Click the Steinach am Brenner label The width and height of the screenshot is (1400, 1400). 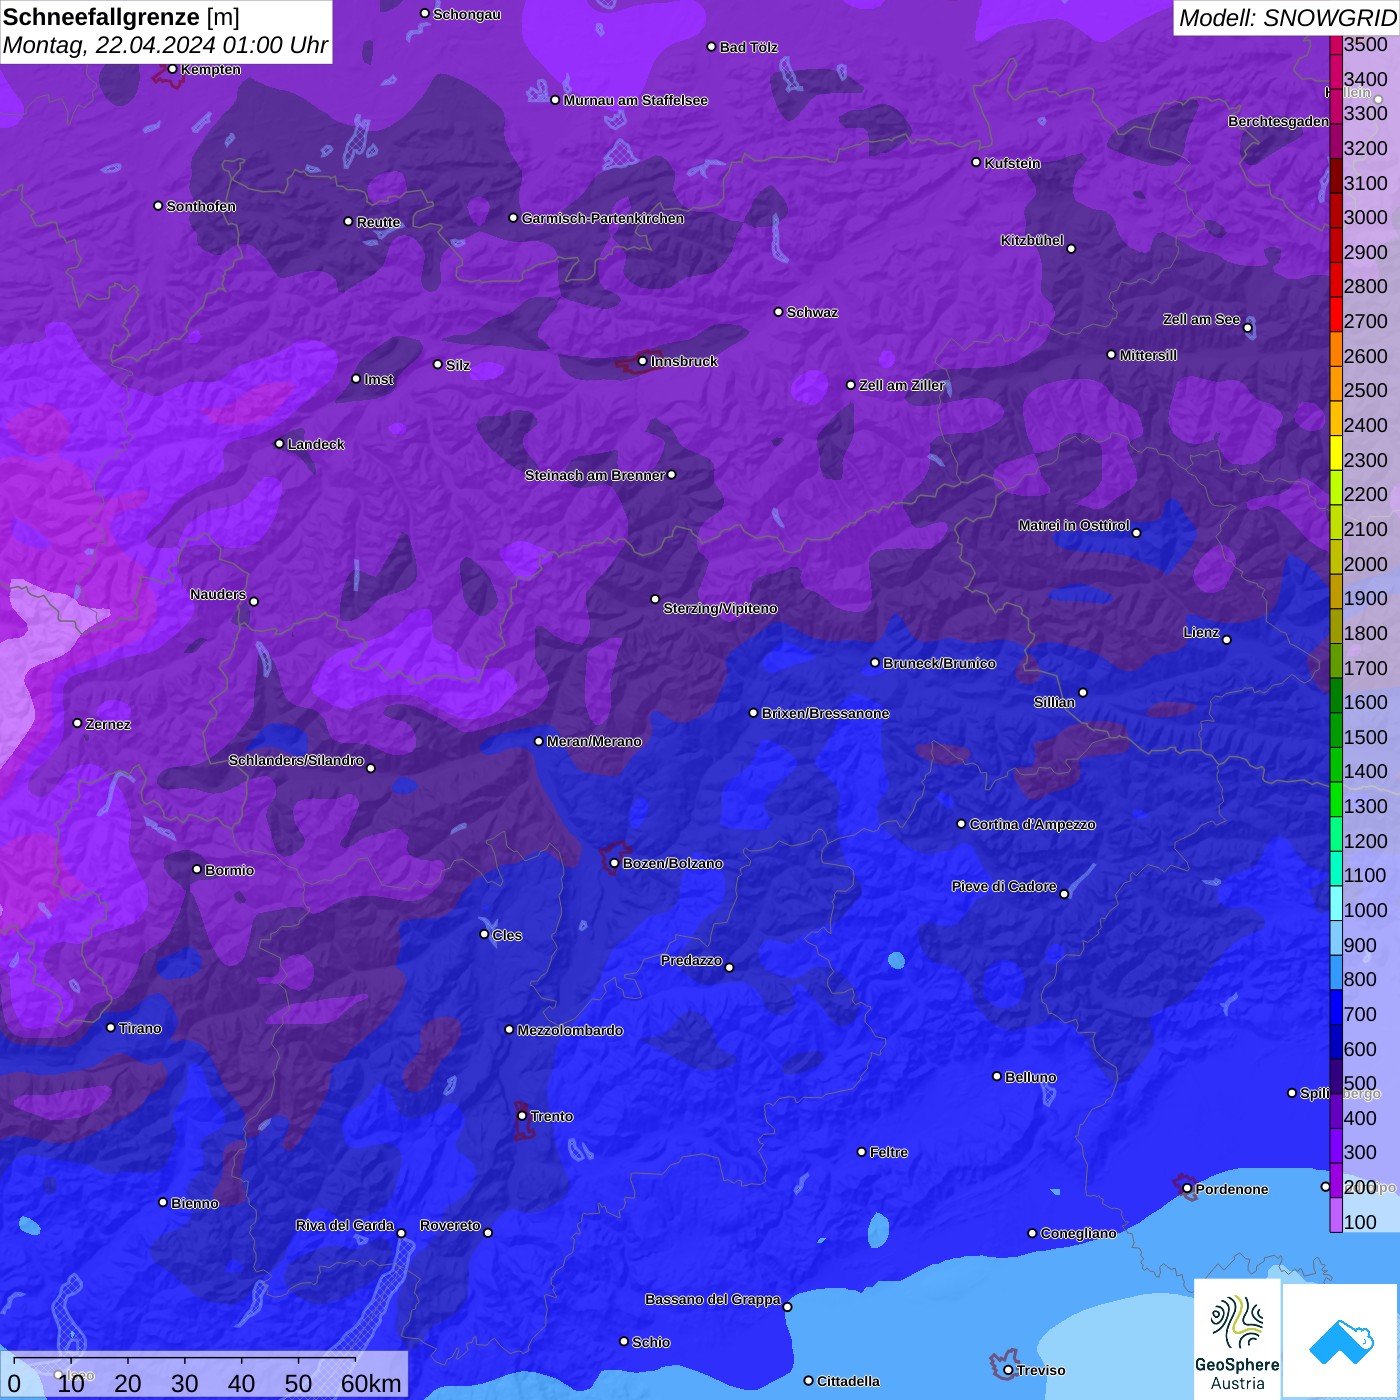pos(594,475)
